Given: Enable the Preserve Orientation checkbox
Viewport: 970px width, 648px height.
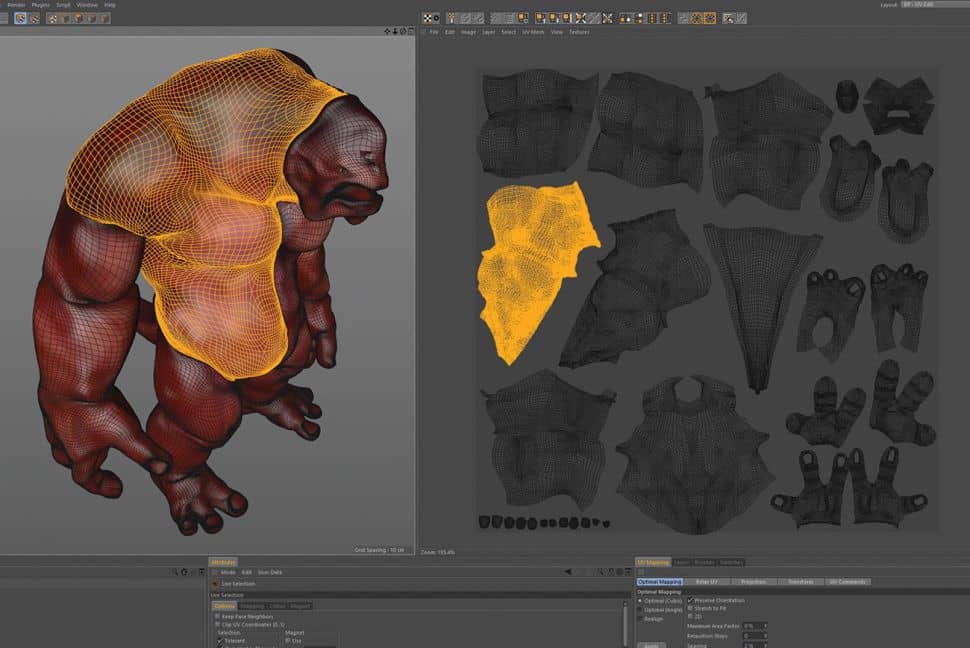Looking at the screenshot, I should coord(690,601).
